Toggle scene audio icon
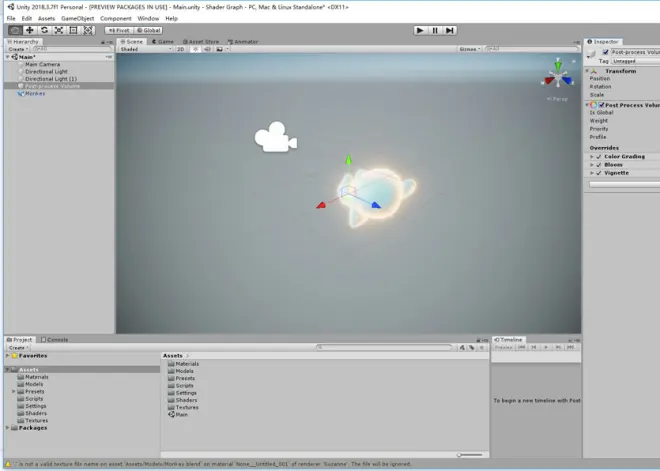Image resolution: width=660 pixels, height=471 pixels. point(207,49)
